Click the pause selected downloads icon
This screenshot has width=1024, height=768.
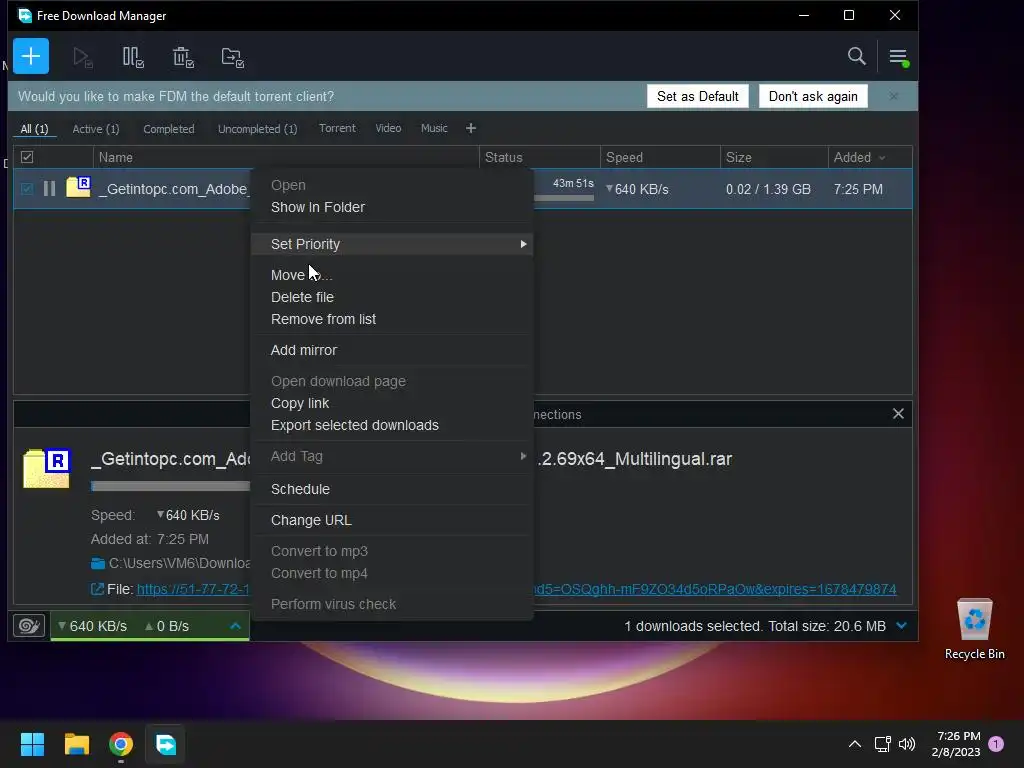133,57
